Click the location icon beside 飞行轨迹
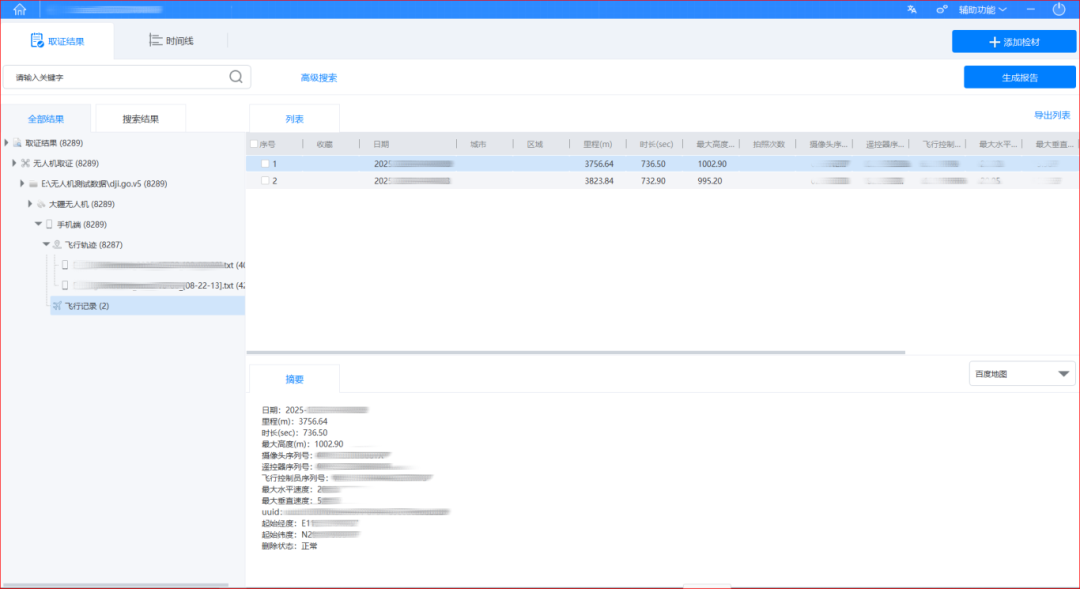This screenshot has width=1080, height=589. [x=57, y=245]
